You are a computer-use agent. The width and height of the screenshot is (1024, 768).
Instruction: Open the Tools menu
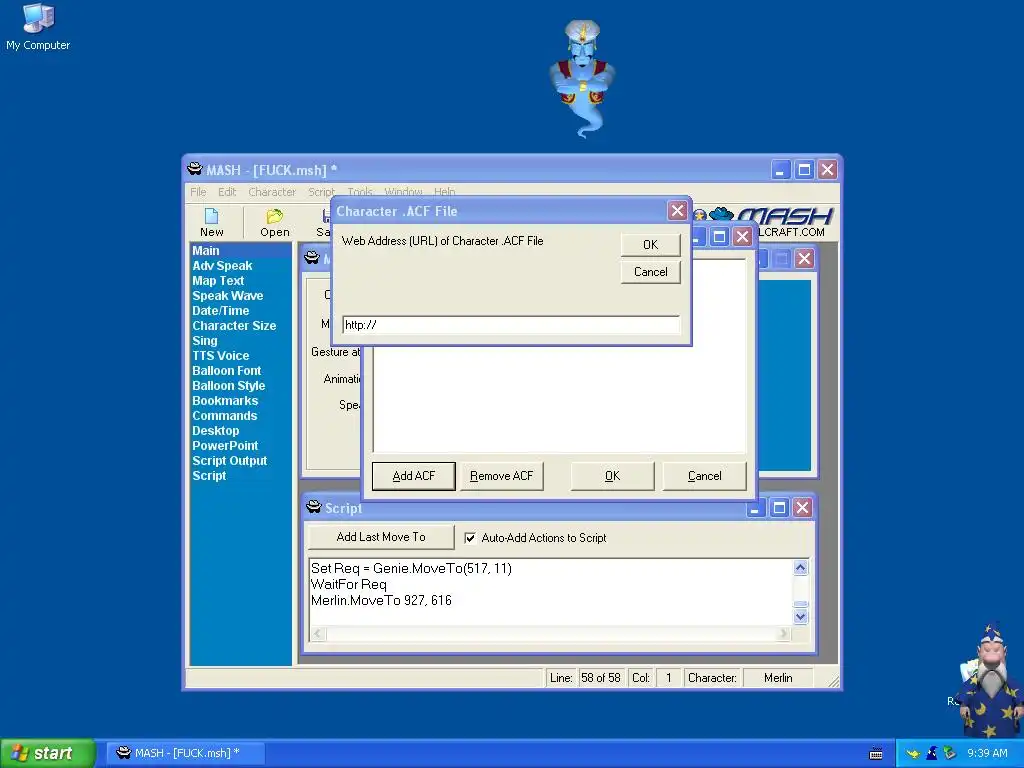pyautogui.click(x=360, y=192)
